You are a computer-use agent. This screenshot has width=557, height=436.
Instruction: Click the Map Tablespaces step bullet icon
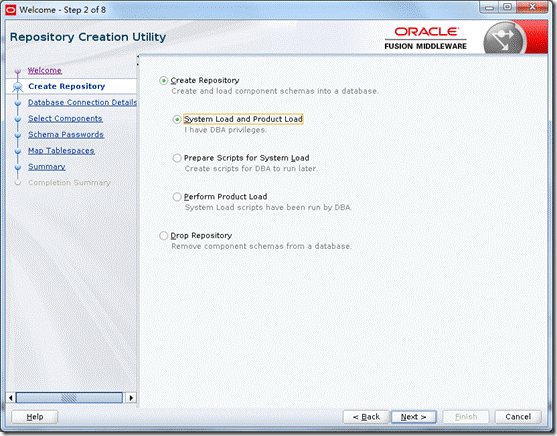[18, 151]
